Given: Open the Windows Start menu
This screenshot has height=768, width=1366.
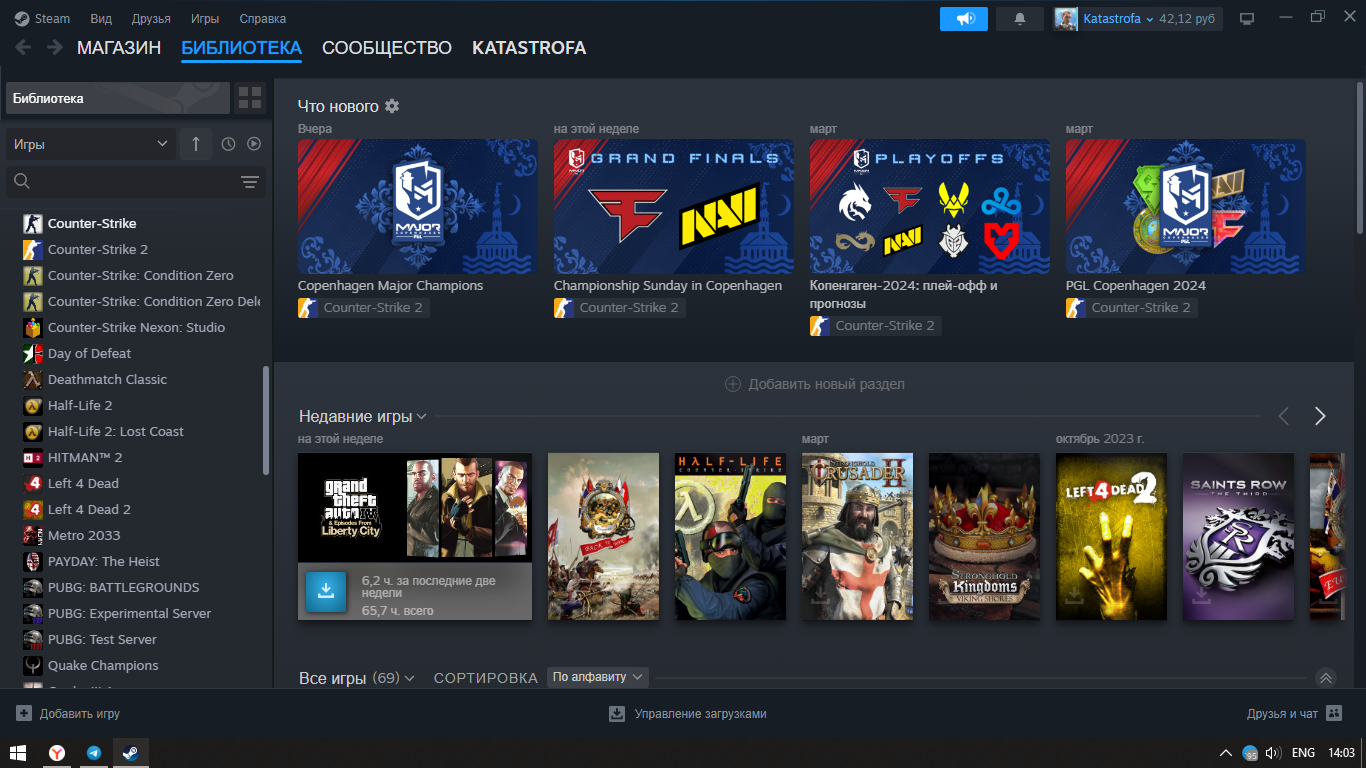Looking at the screenshot, I should tap(18, 753).
